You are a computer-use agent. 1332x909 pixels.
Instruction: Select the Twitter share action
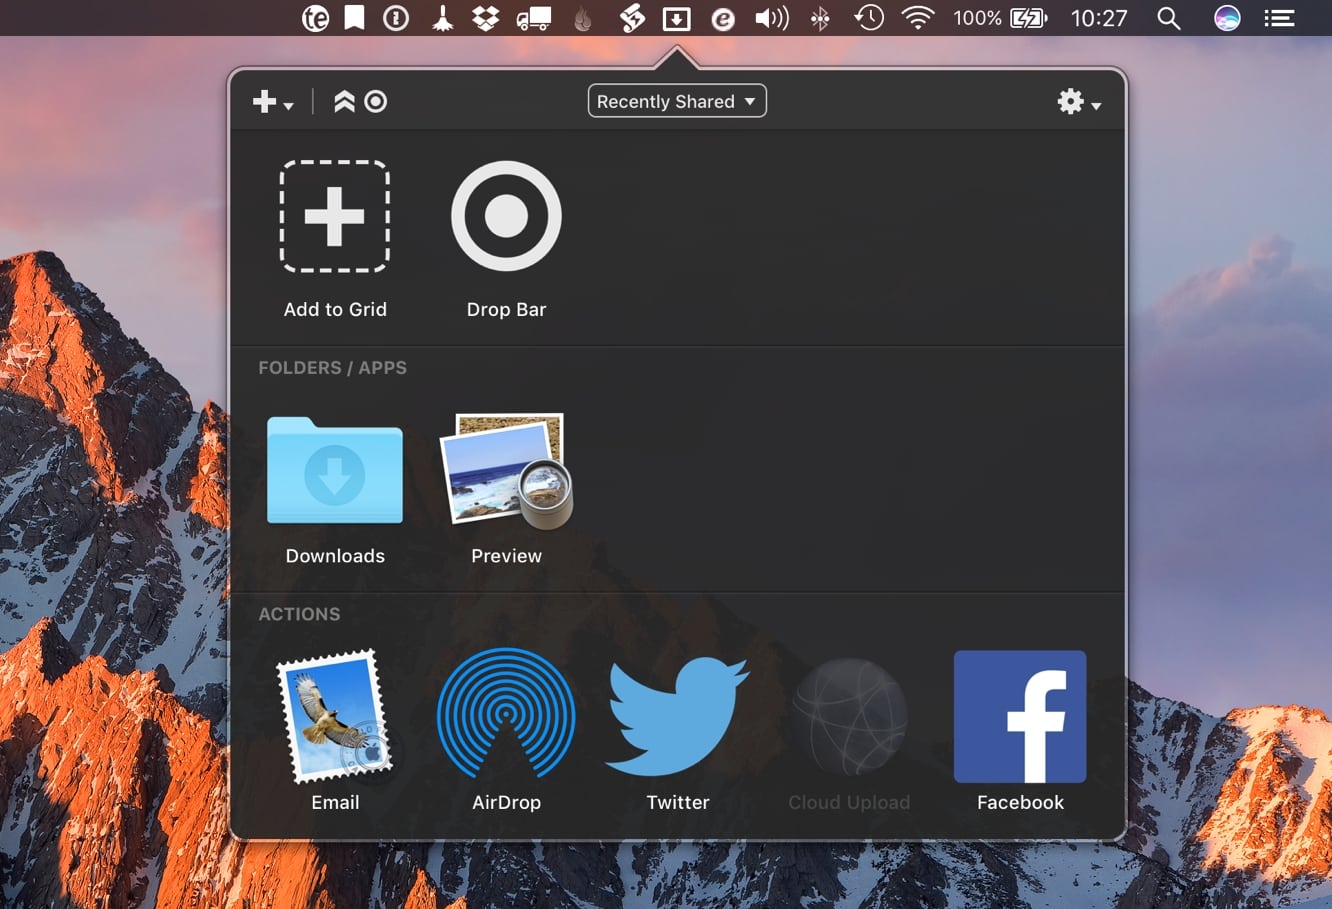(x=677, y=716)
